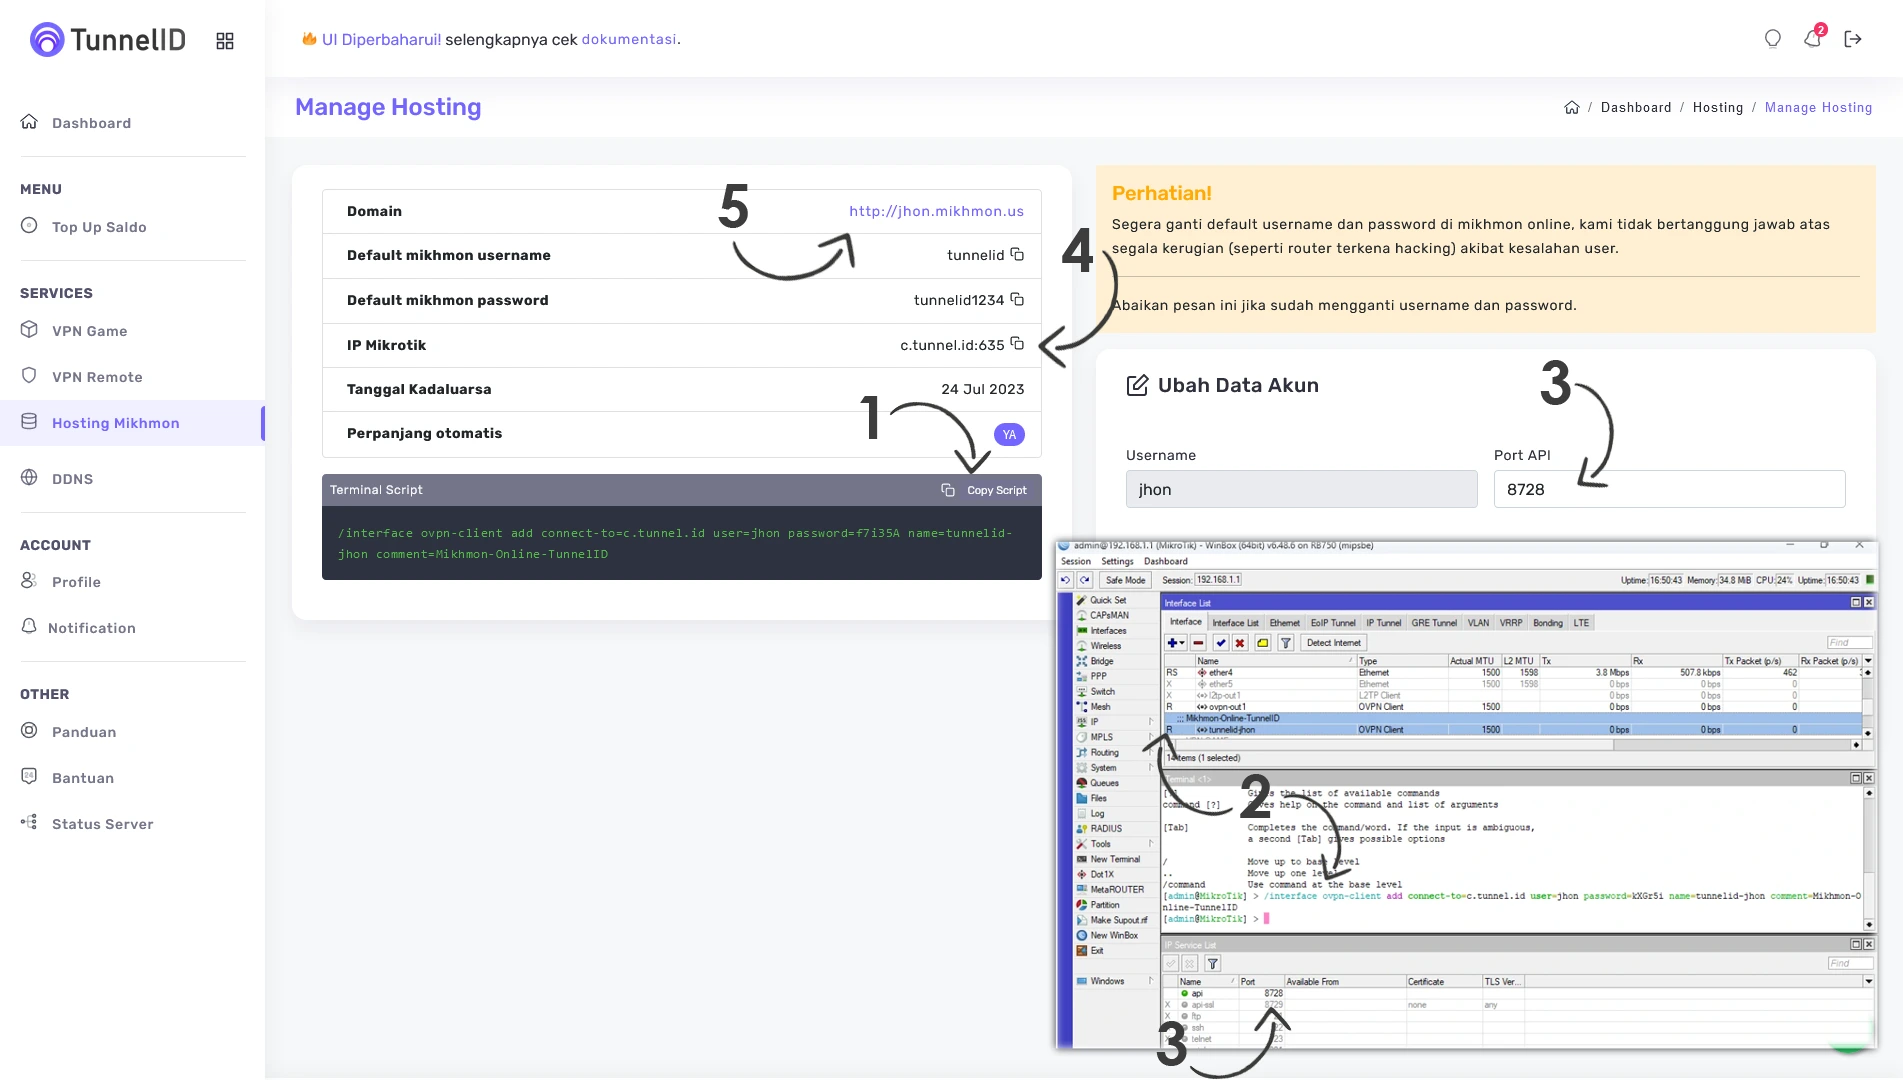Open Wireless in WinBox sidebar
The image size is (1903, 1080).
pos(1105,646)
